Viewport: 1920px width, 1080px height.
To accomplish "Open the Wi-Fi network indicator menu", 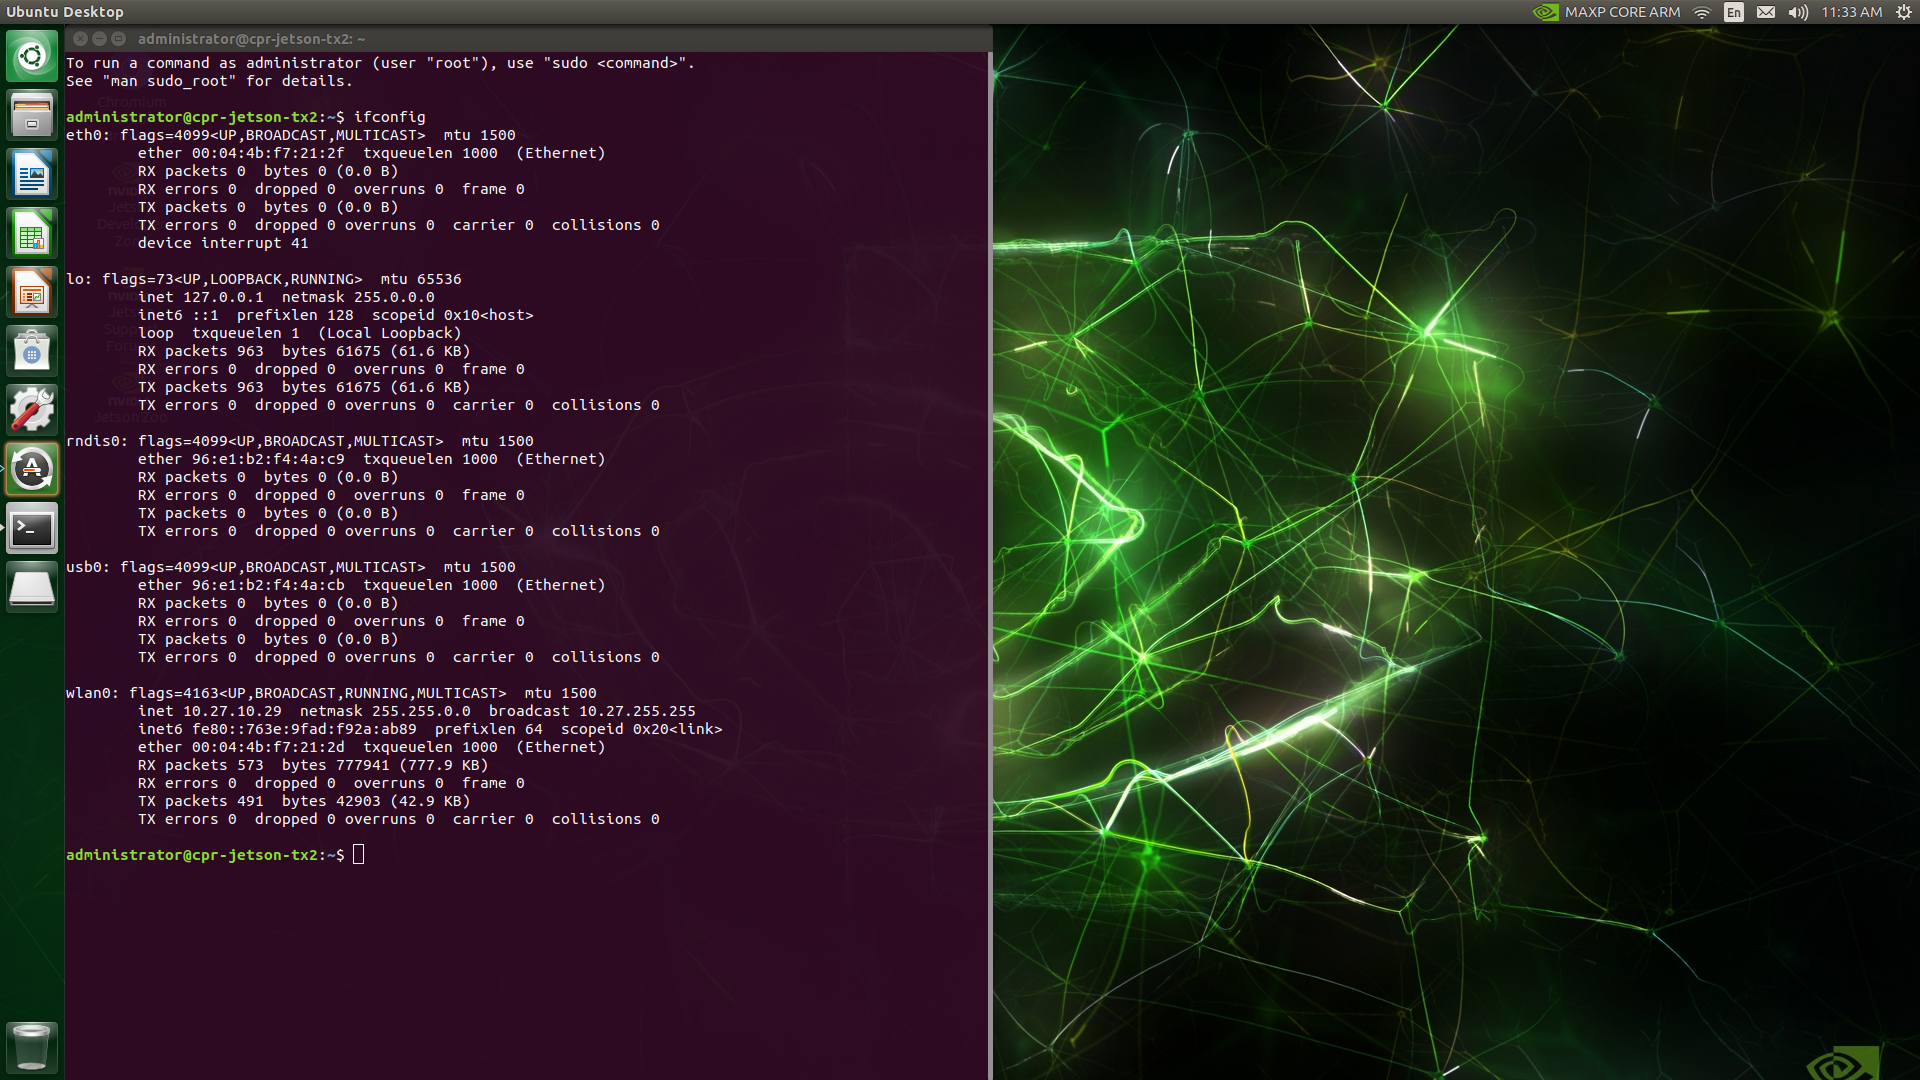I will click(x=1702, y=12).
